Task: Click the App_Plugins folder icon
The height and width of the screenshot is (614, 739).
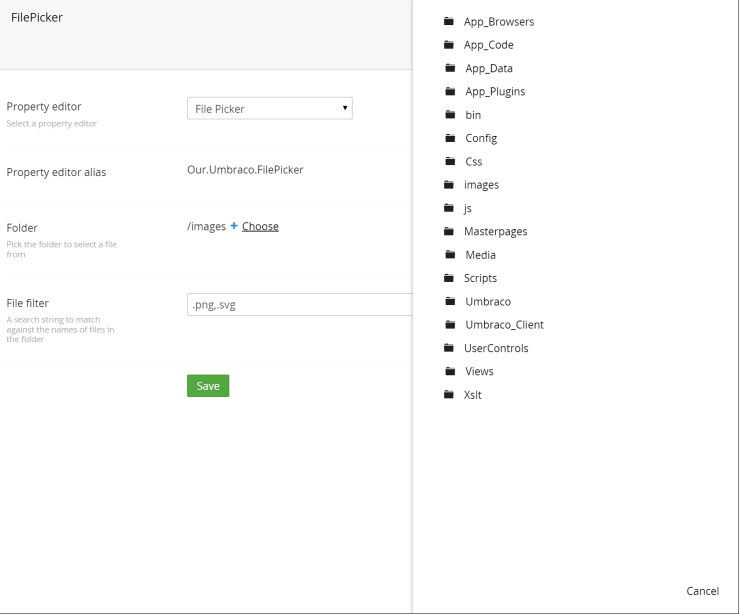Action: coord(450,91)
